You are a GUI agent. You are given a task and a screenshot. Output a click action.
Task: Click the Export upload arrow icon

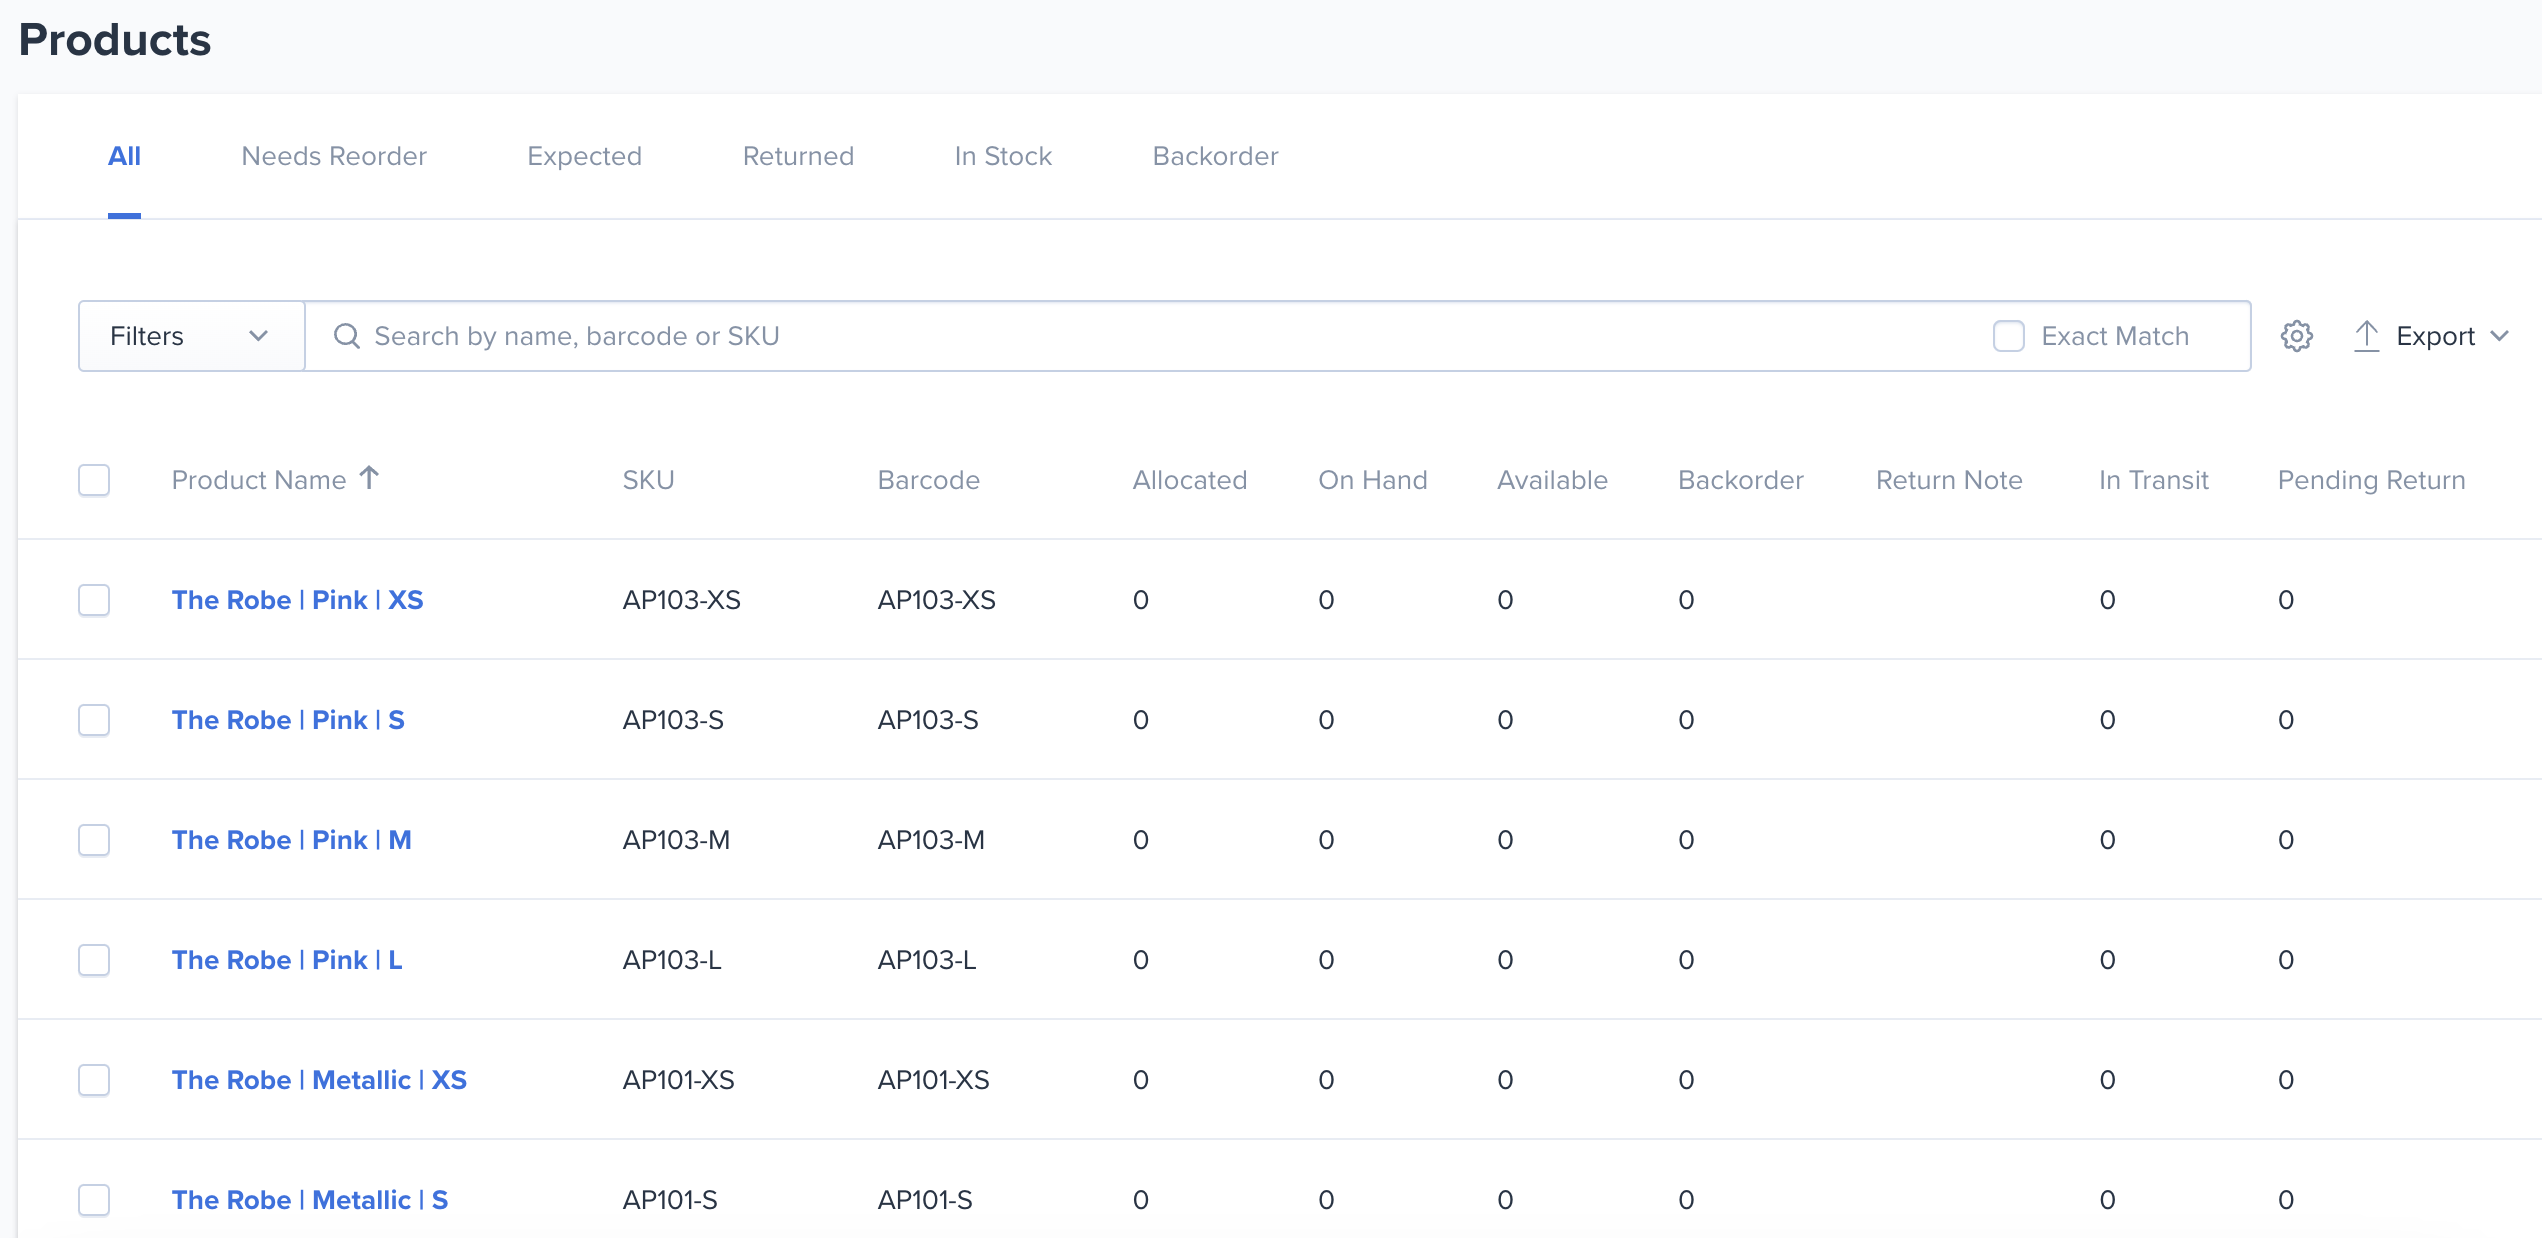click(2366, 336)
